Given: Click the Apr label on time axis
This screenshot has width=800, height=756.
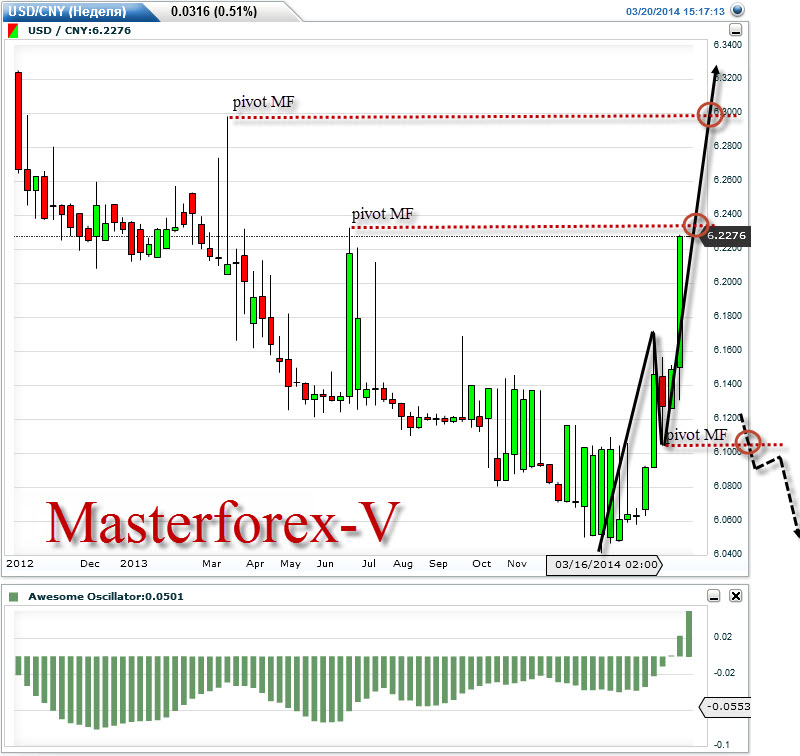Looking at the screenshot, I should [x=255, y=564].
